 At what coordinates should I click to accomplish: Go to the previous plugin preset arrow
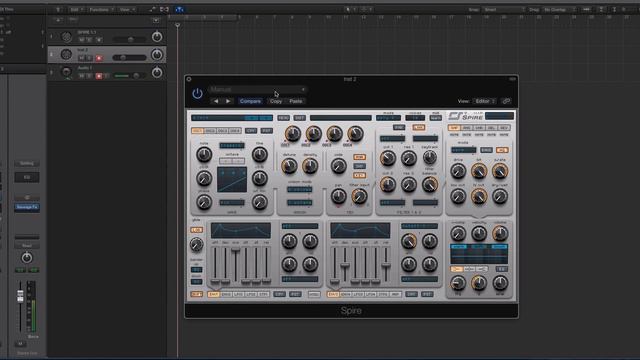point(216,101)
